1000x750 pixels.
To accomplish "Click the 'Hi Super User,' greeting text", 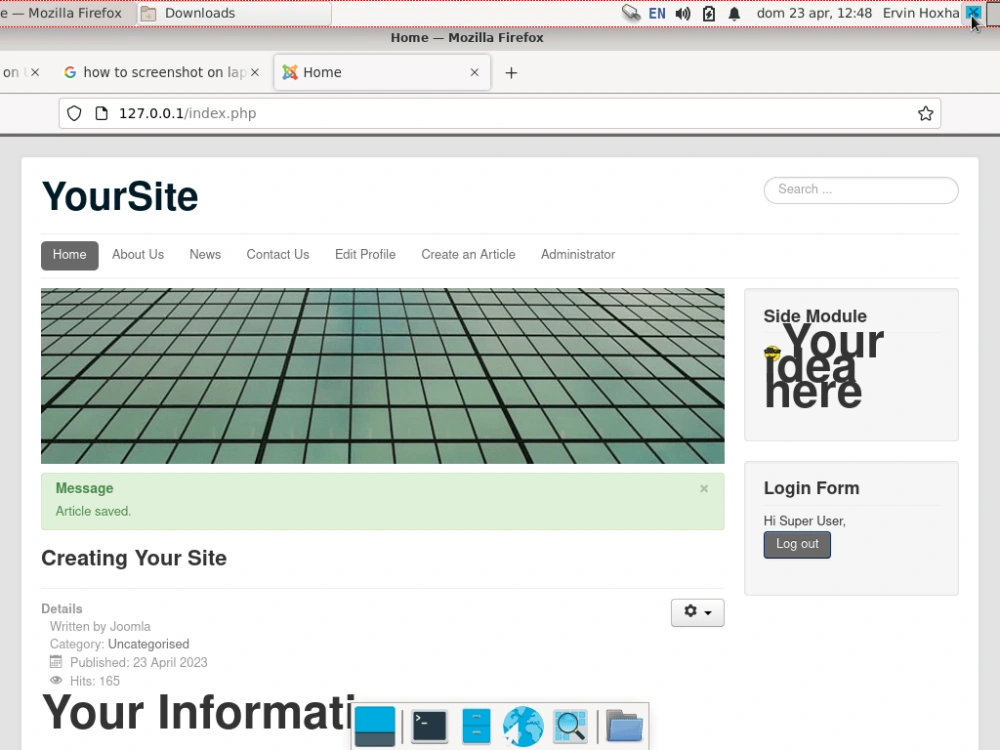I will [x=804, y=521].
